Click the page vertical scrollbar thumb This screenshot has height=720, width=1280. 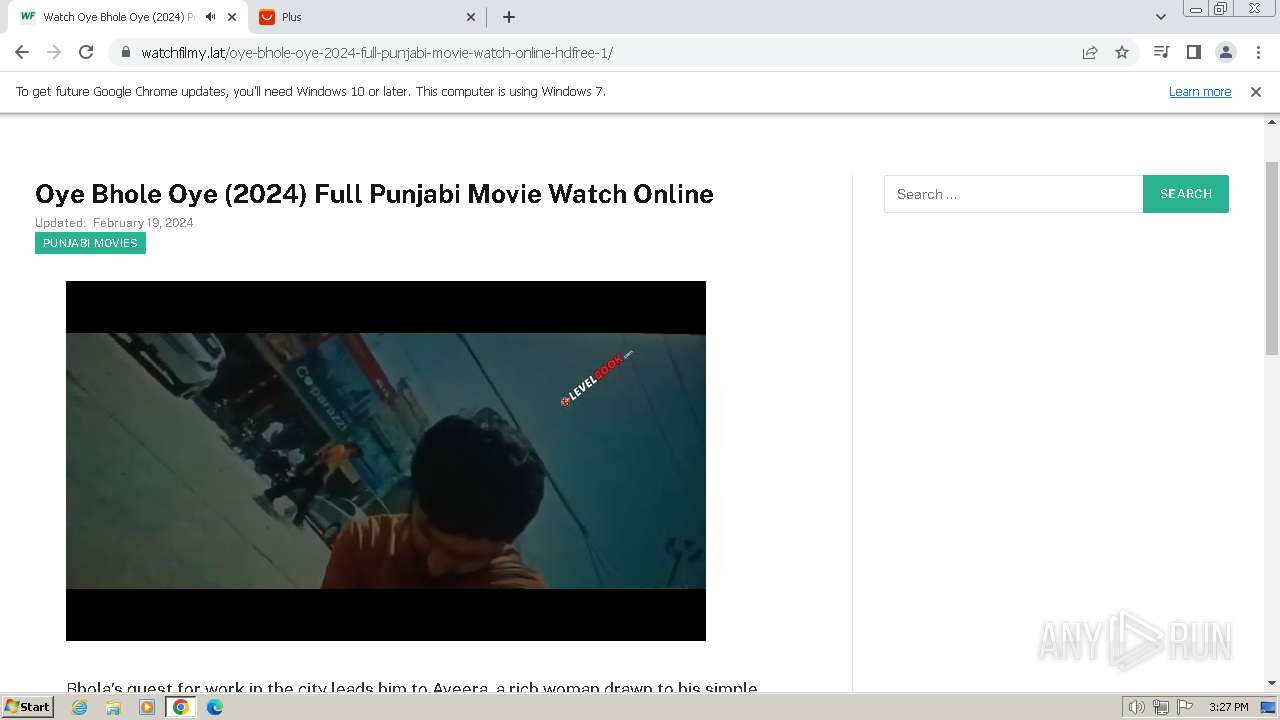pyautogui.click(x=1272, y=258)
